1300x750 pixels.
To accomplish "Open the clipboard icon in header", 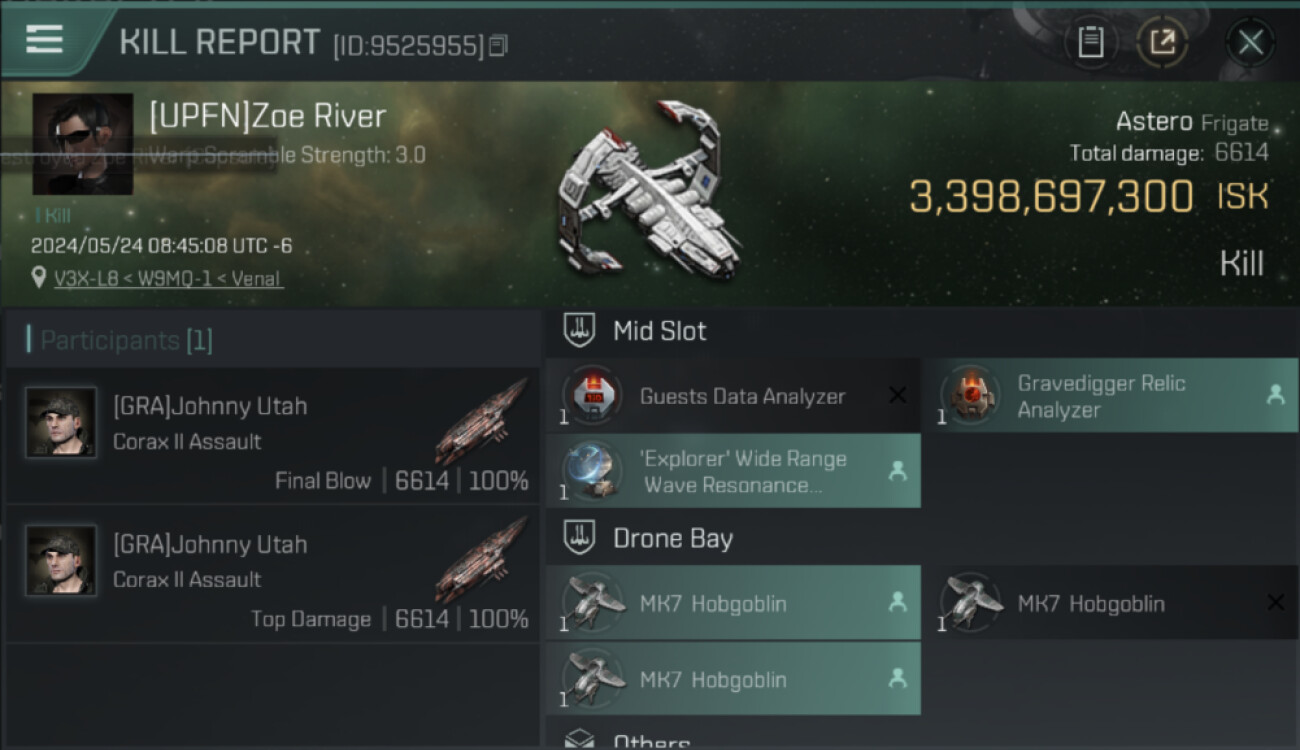I will pyautogui.click(x=1090, y=42).
